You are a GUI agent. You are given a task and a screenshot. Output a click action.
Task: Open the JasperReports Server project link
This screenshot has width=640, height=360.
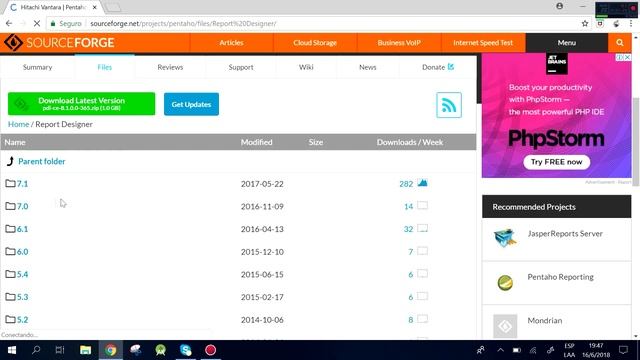[x=565, y=233]
